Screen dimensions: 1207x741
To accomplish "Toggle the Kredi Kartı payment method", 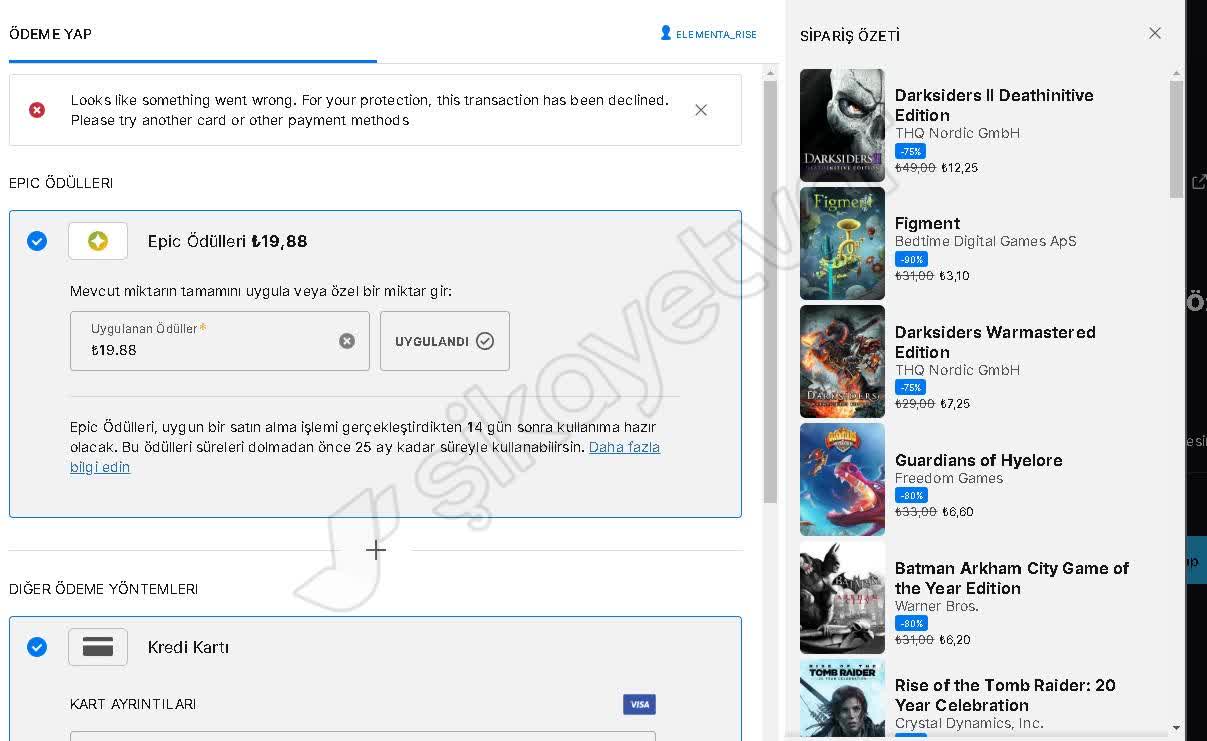I will (37, 647).
